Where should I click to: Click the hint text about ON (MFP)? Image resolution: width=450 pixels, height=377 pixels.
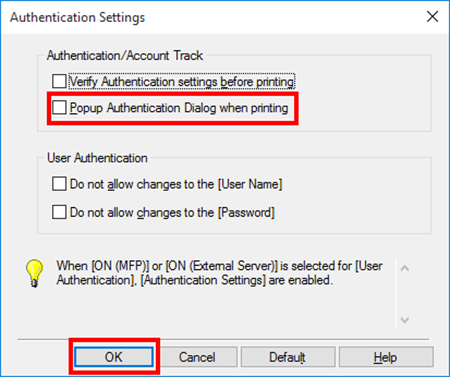click(219, 273)
